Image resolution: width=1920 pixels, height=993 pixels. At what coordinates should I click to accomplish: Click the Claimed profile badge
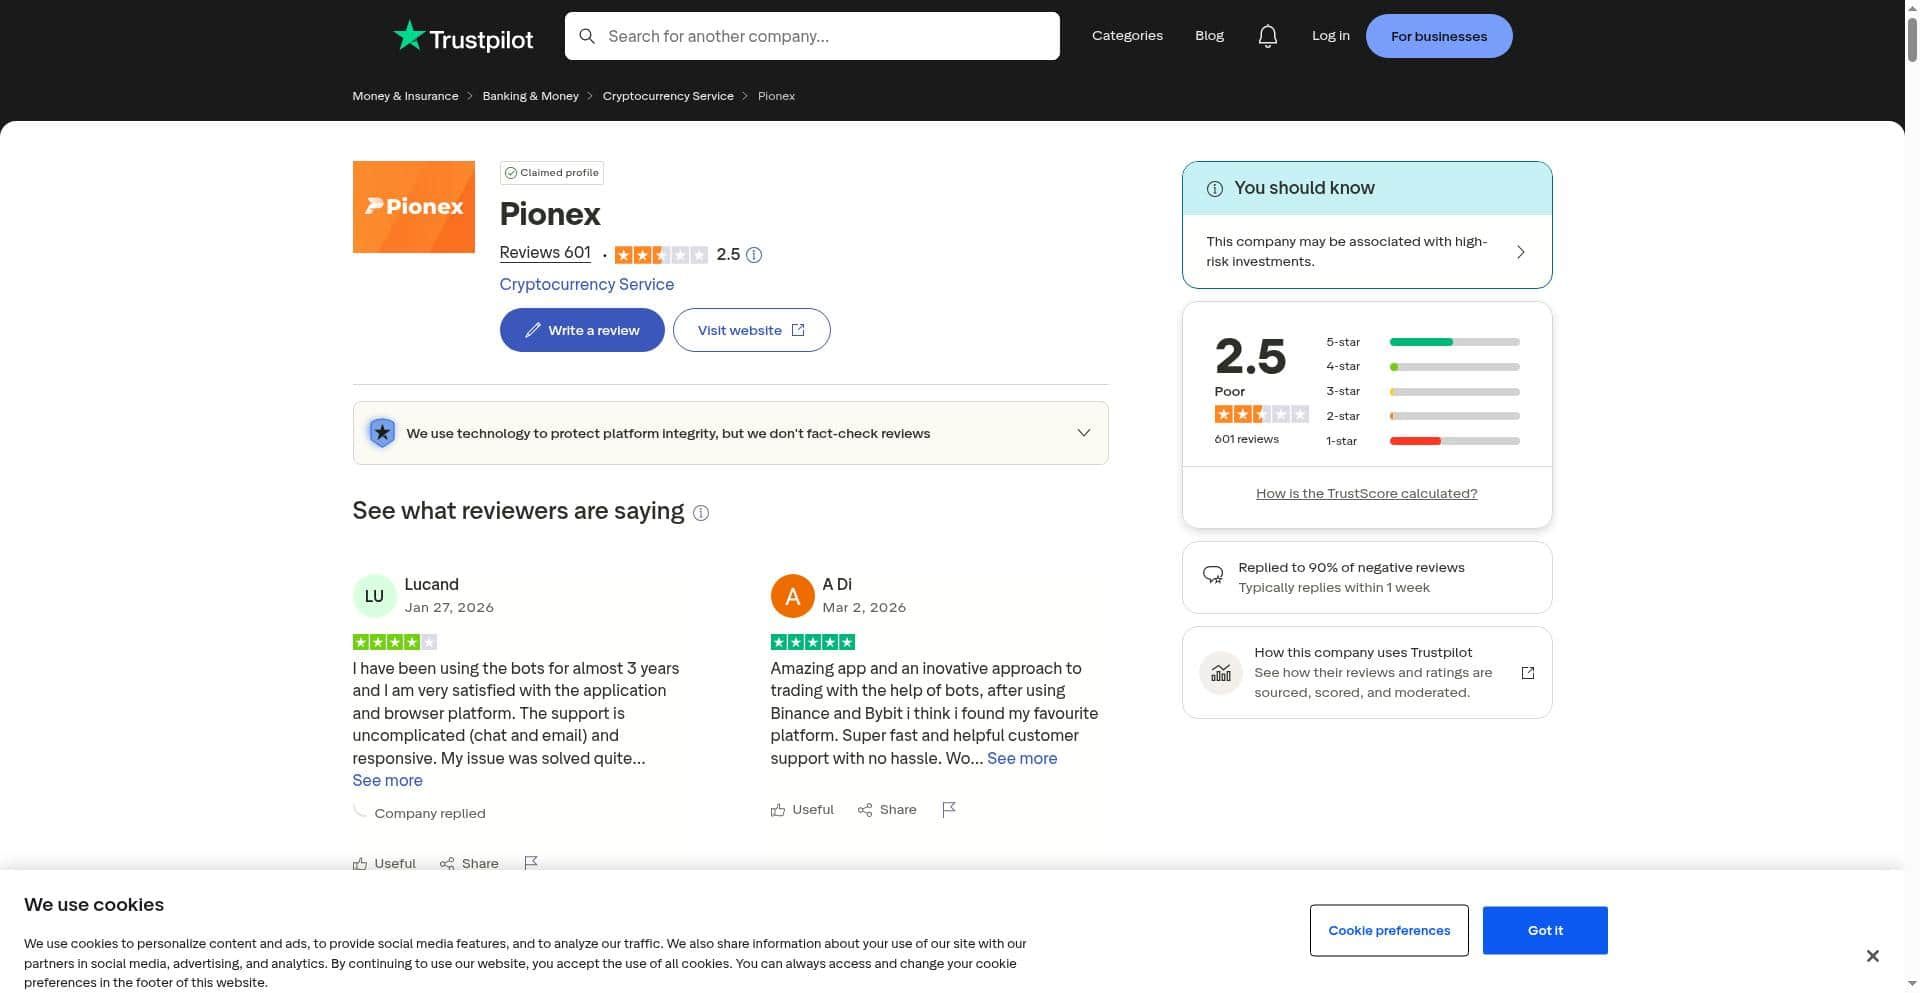pos(552,173)
